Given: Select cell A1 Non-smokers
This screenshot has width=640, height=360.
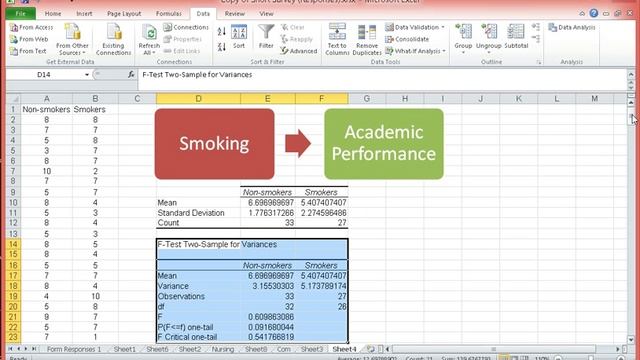Looking at the screenshot, I should tap(47, 109).
